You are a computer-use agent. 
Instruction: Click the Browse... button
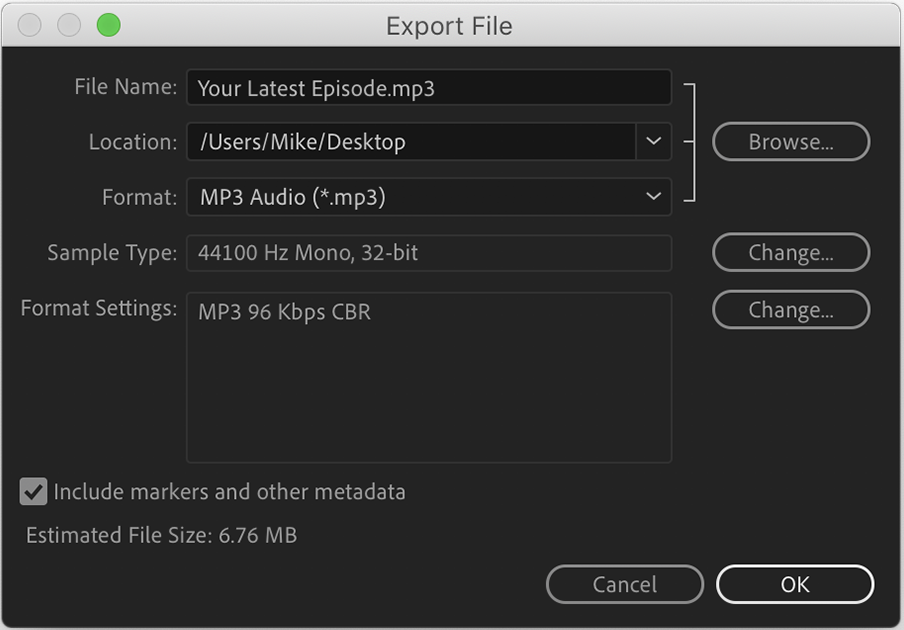[791, 142]
